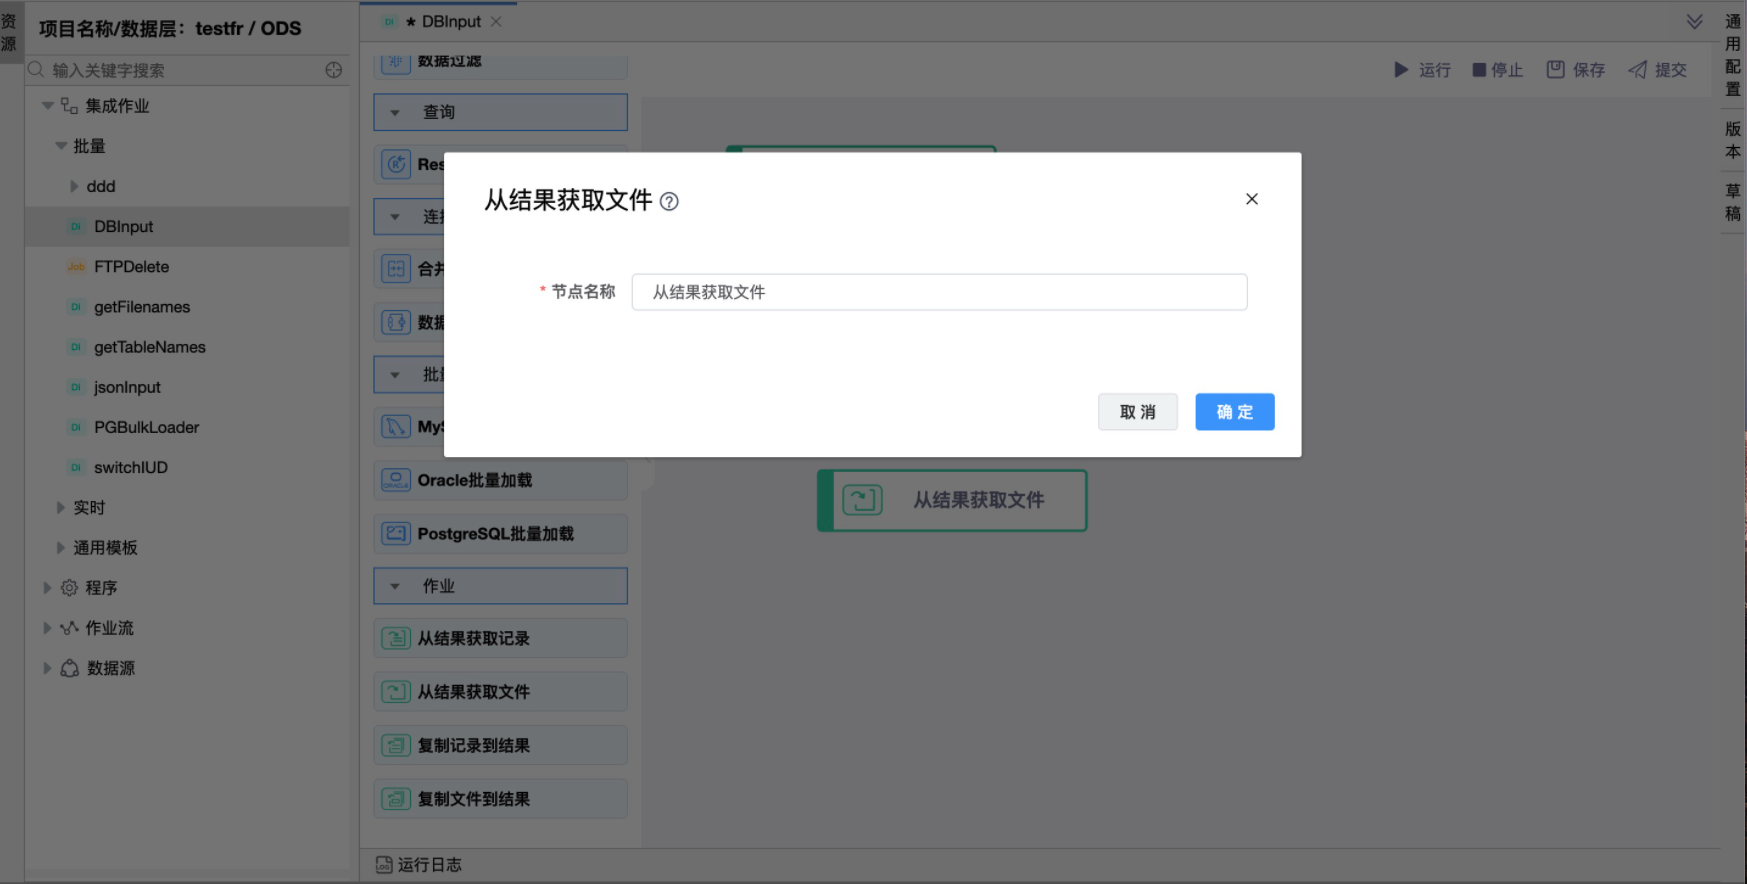Select the PostgreSQL批量加载 component
The width and height of the screenshot is (1747, 884).
point(500,534)
